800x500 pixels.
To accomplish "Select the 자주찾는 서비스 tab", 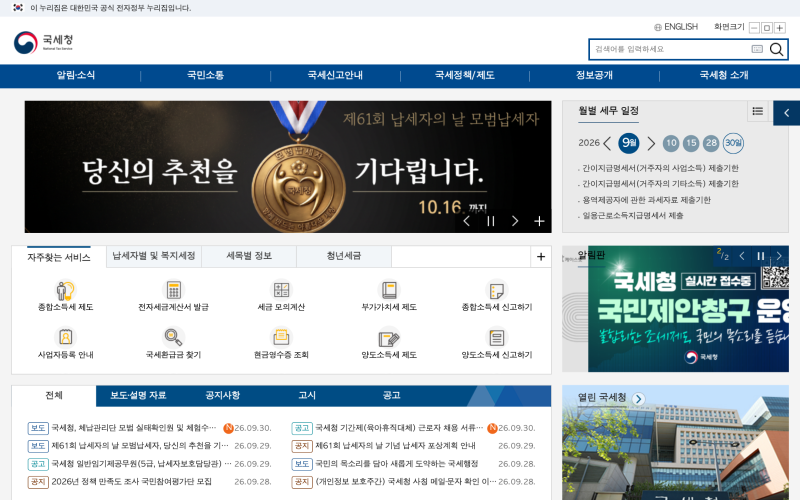I will [x=59, y=257].
